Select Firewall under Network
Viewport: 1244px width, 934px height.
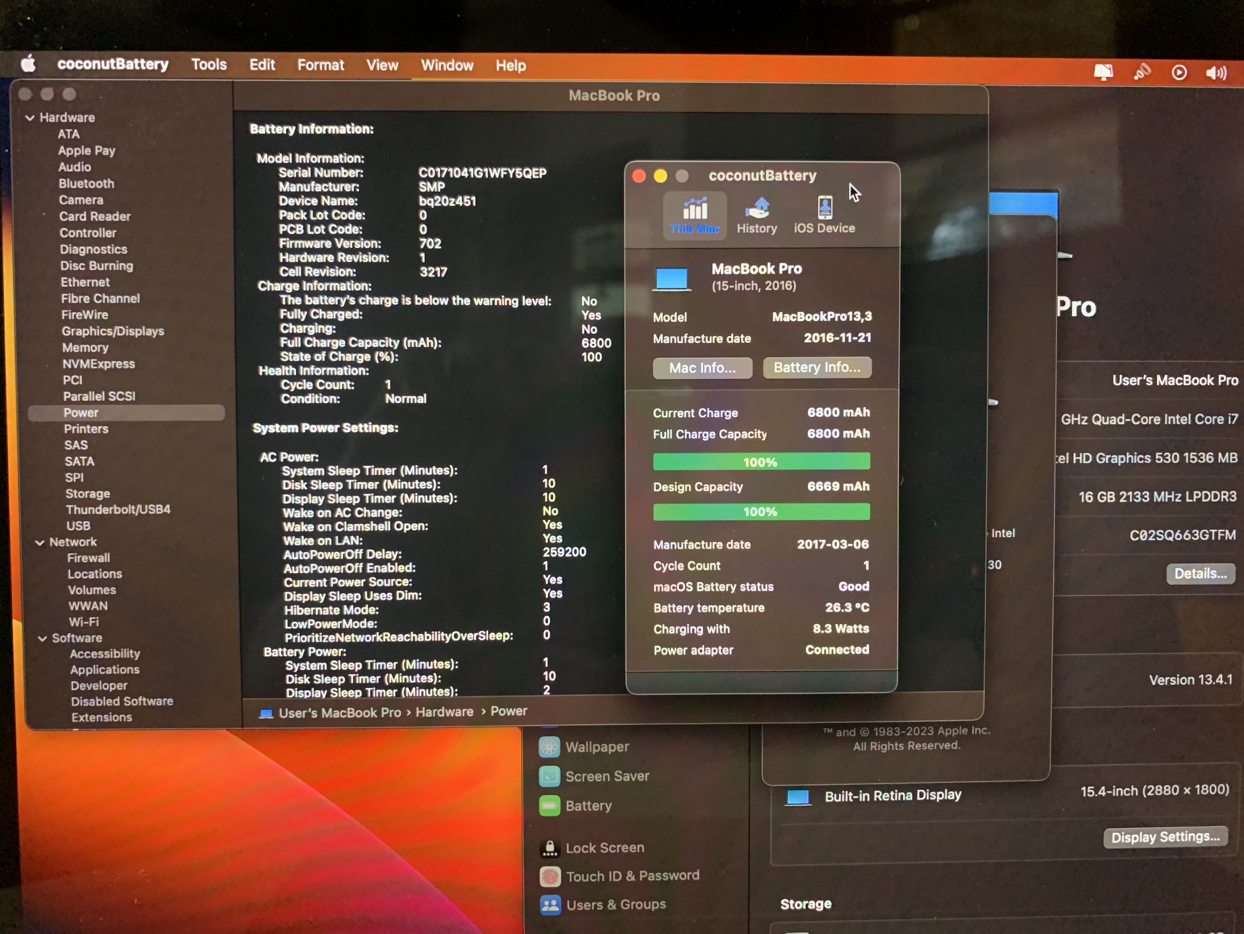89,558
